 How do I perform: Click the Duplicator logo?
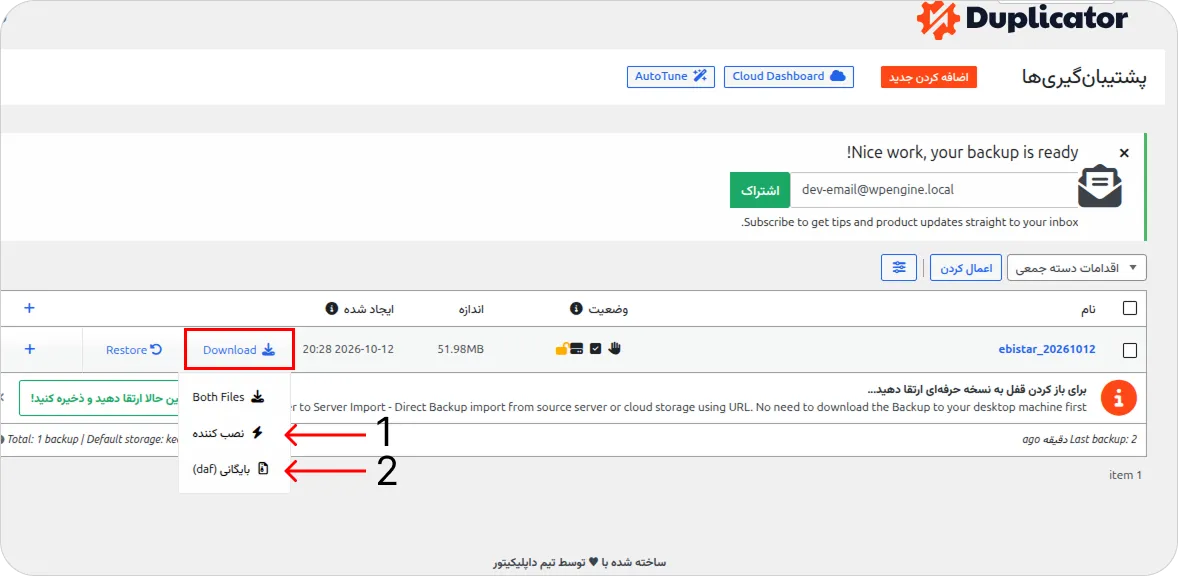(x=1022, y=20)
